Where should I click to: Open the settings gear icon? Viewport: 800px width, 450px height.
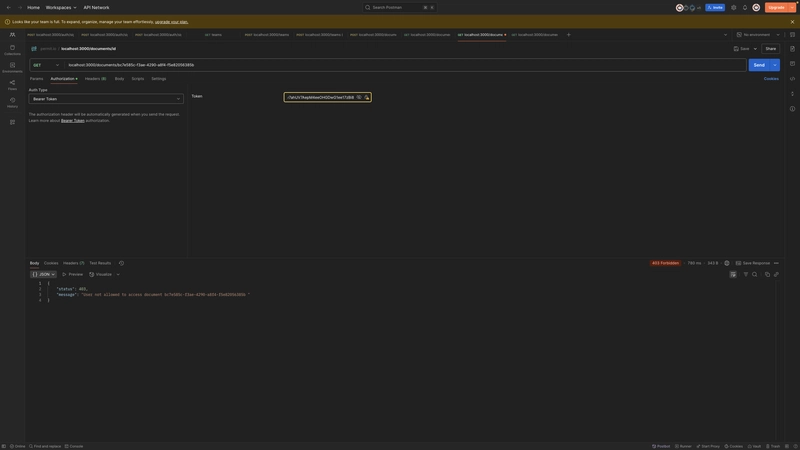(x=734, y=8)
